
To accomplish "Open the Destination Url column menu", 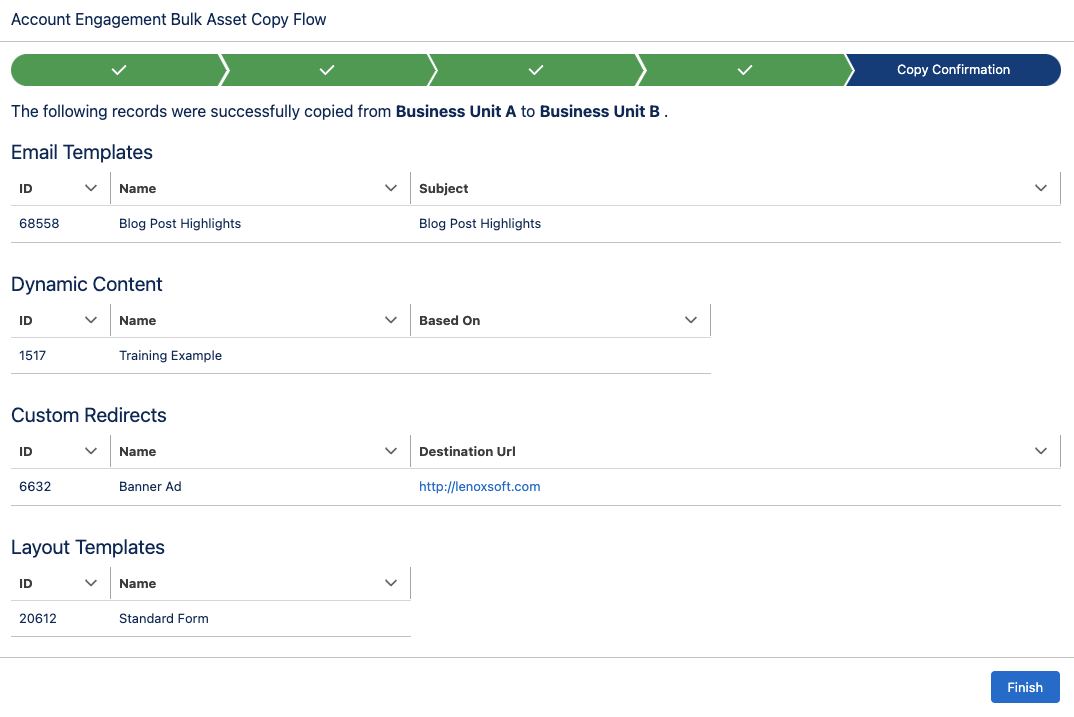I will point(1041,451).
